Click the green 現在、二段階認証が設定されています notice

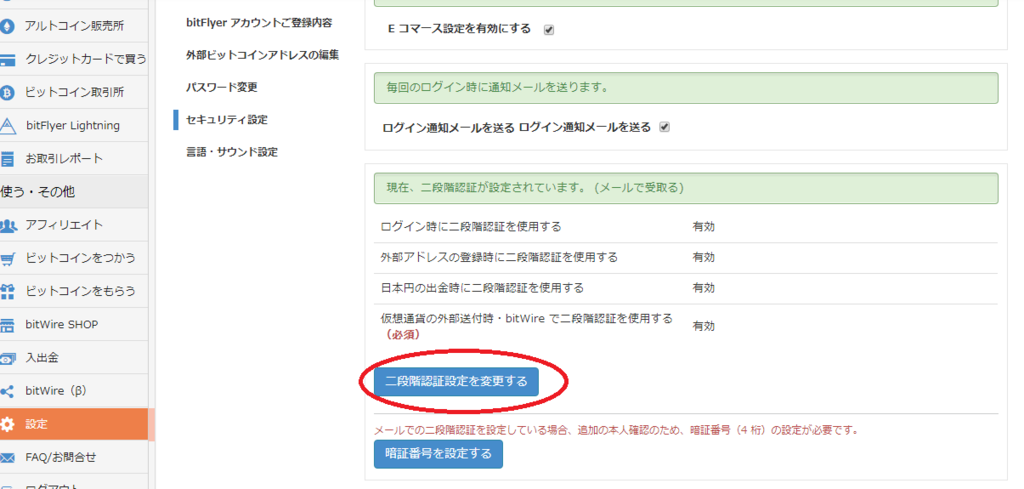(x=686, y=188)
